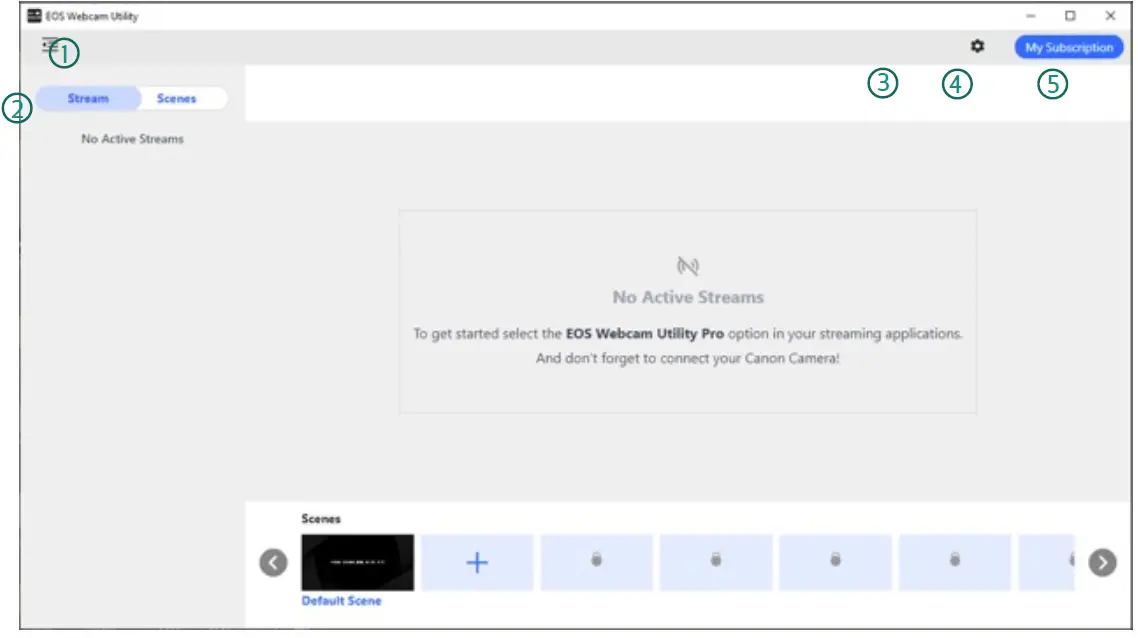Open the Settings gear
This screenshot has width=1138, height=638.
pos(978,46)
